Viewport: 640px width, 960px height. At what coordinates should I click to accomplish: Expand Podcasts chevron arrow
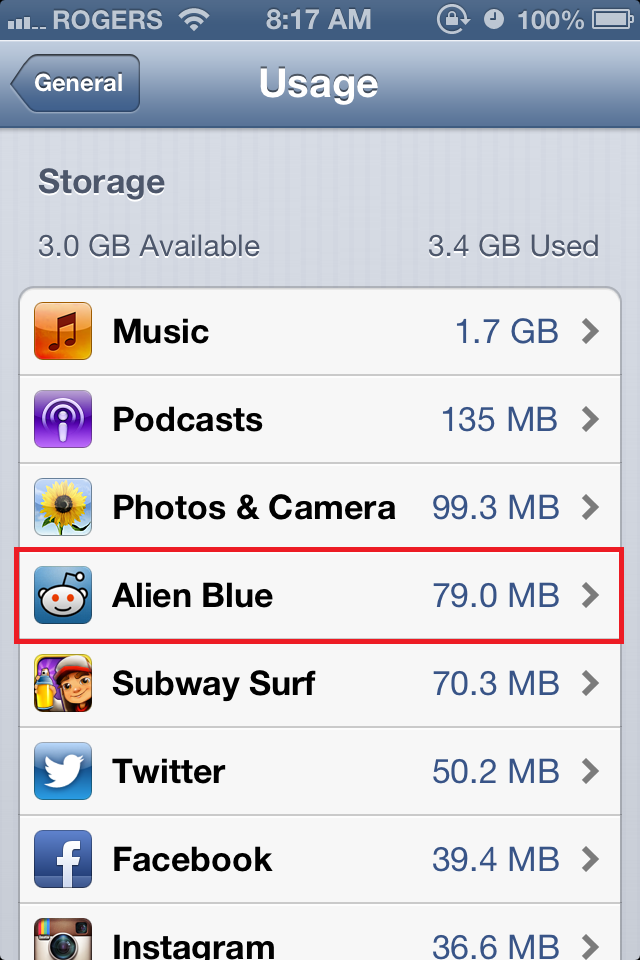[590, 419]
